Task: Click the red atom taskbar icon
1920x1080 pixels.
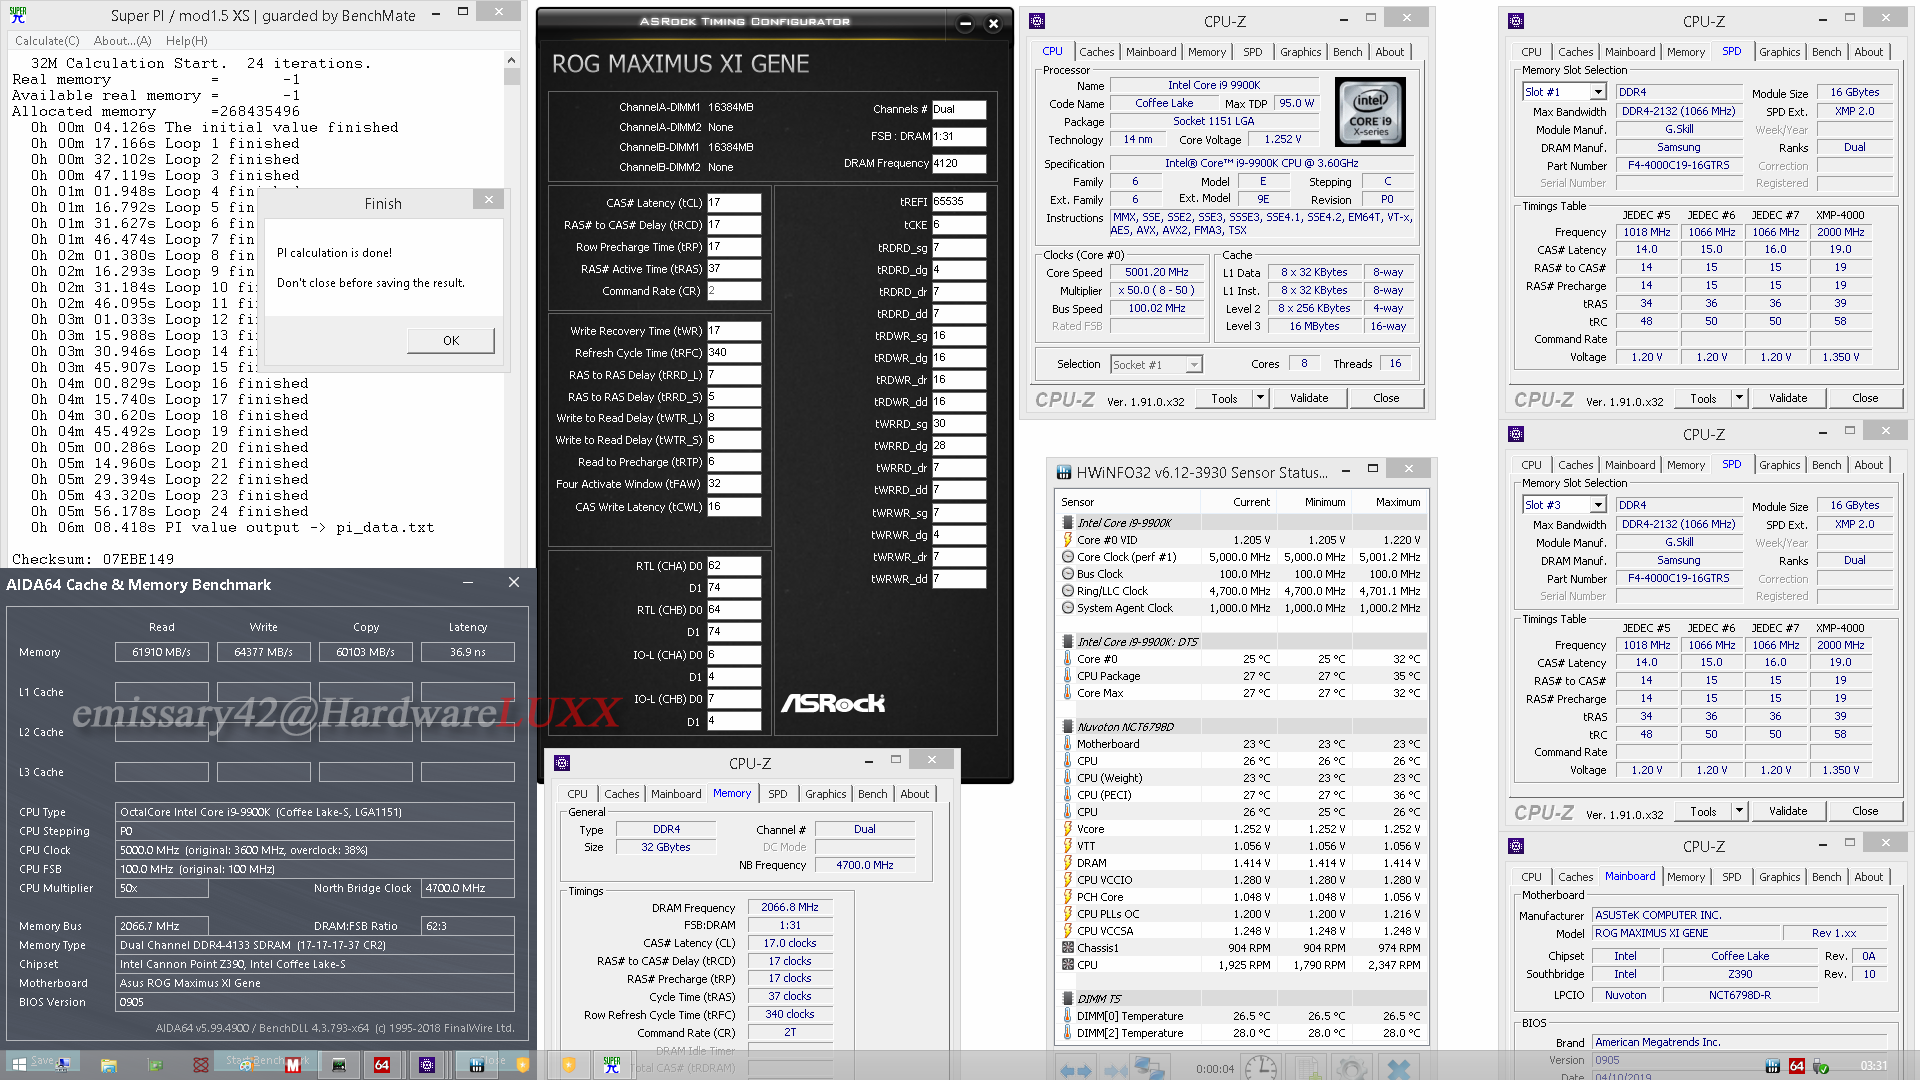Action: point(201,1066)
